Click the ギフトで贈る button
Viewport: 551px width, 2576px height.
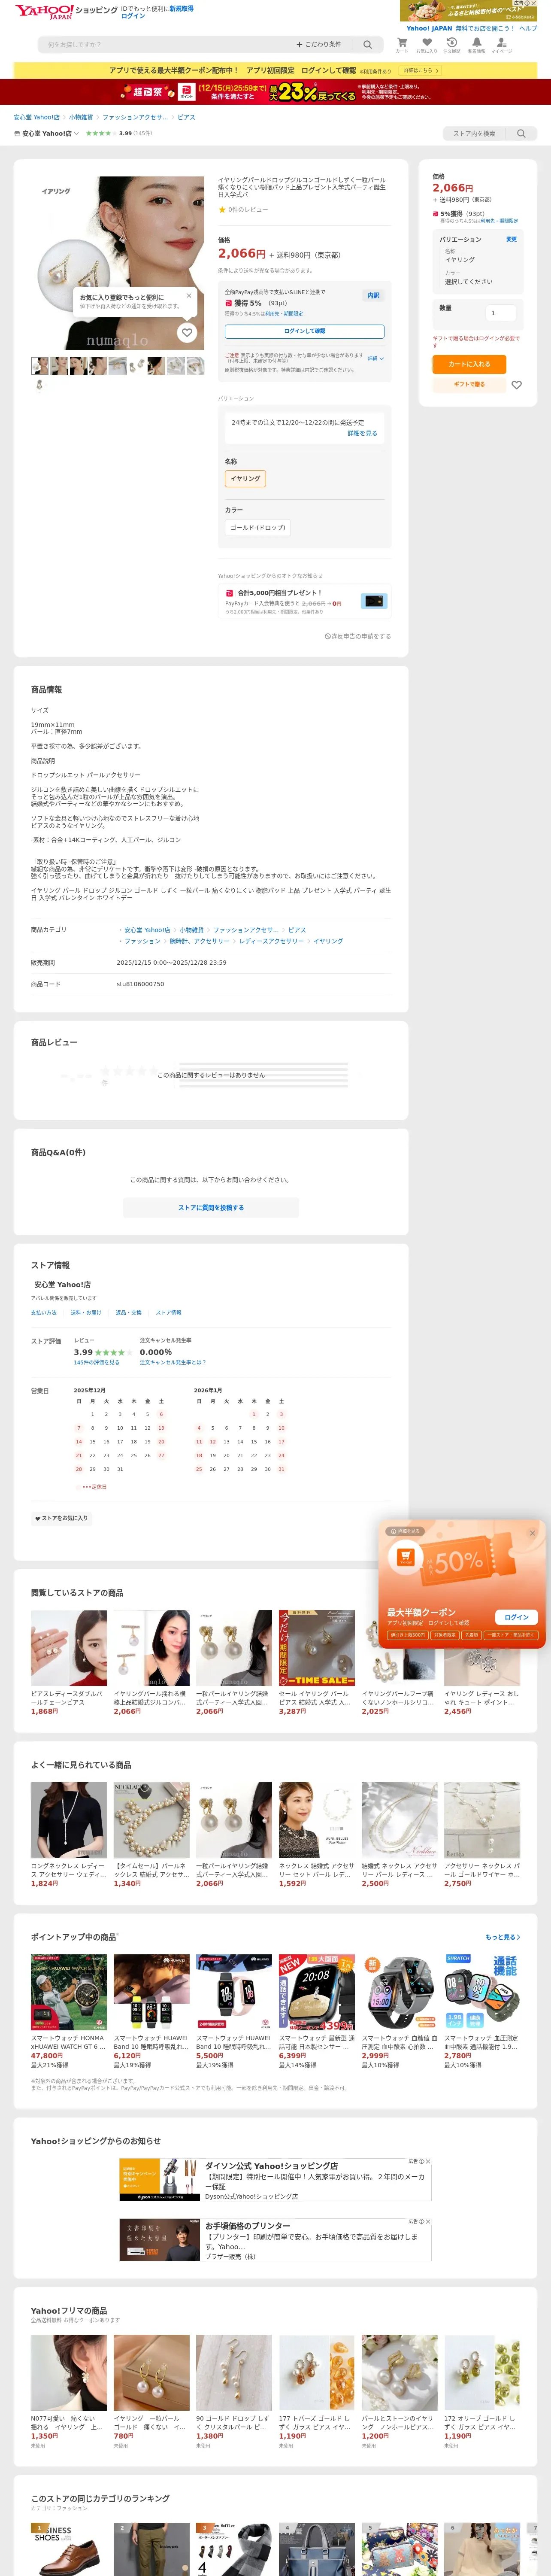point(469,385)
